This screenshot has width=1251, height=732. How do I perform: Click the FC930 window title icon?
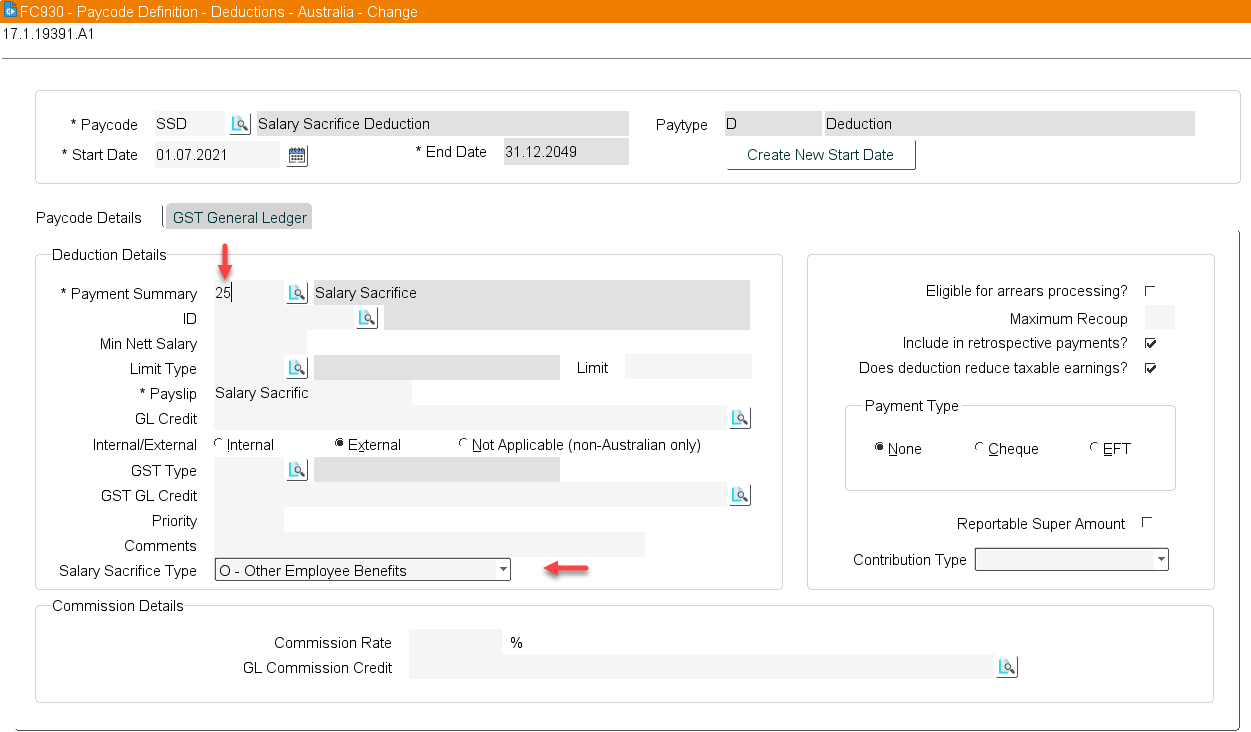coord(10,11)
